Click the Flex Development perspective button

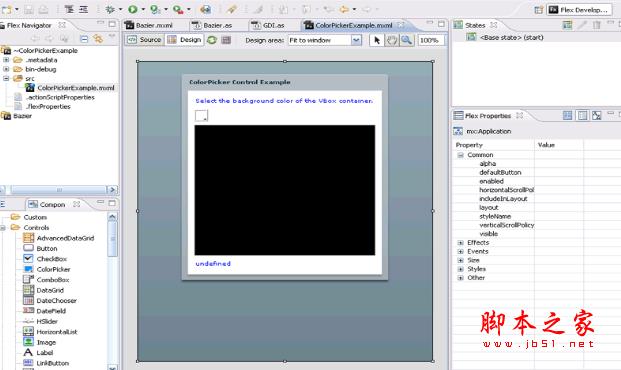coord(579,10)
